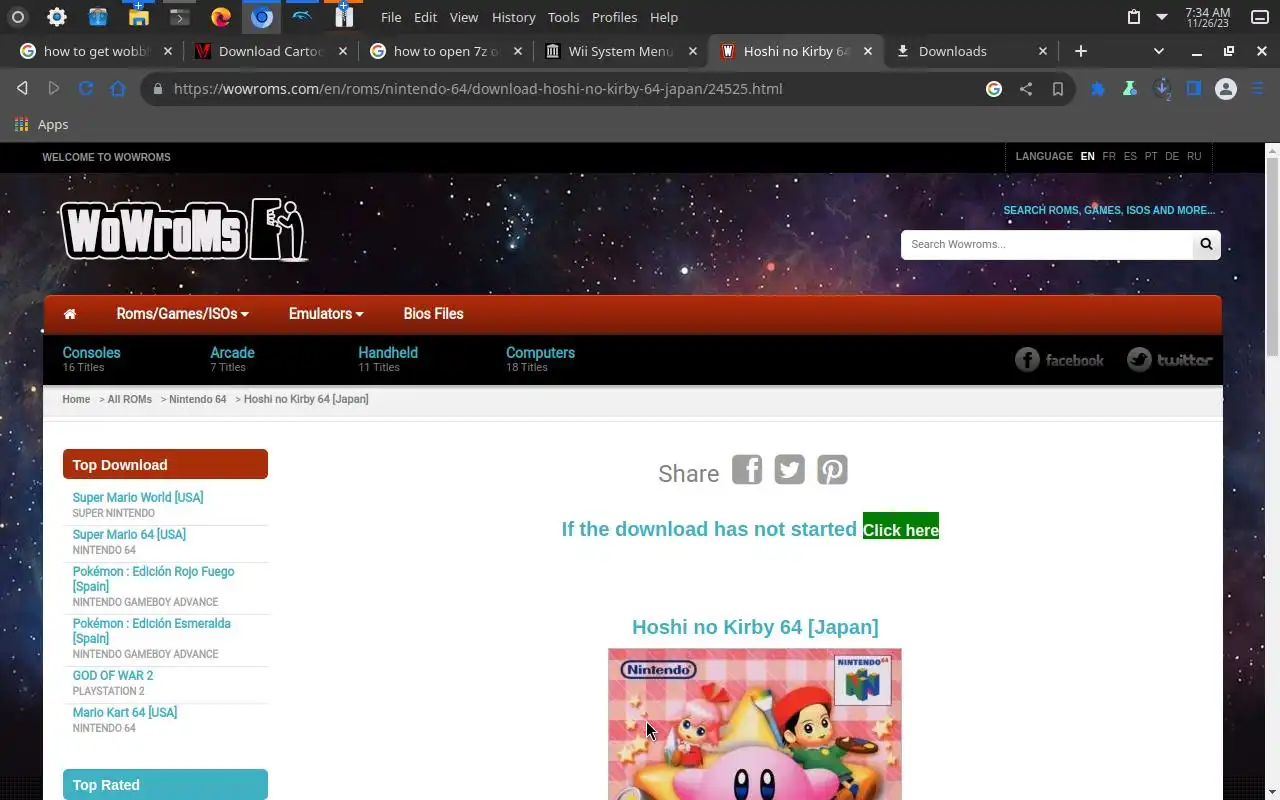Select the Chromium browser taskbar icon
The height and width of the screenshot is (800, 1280).
pos(261,17)
